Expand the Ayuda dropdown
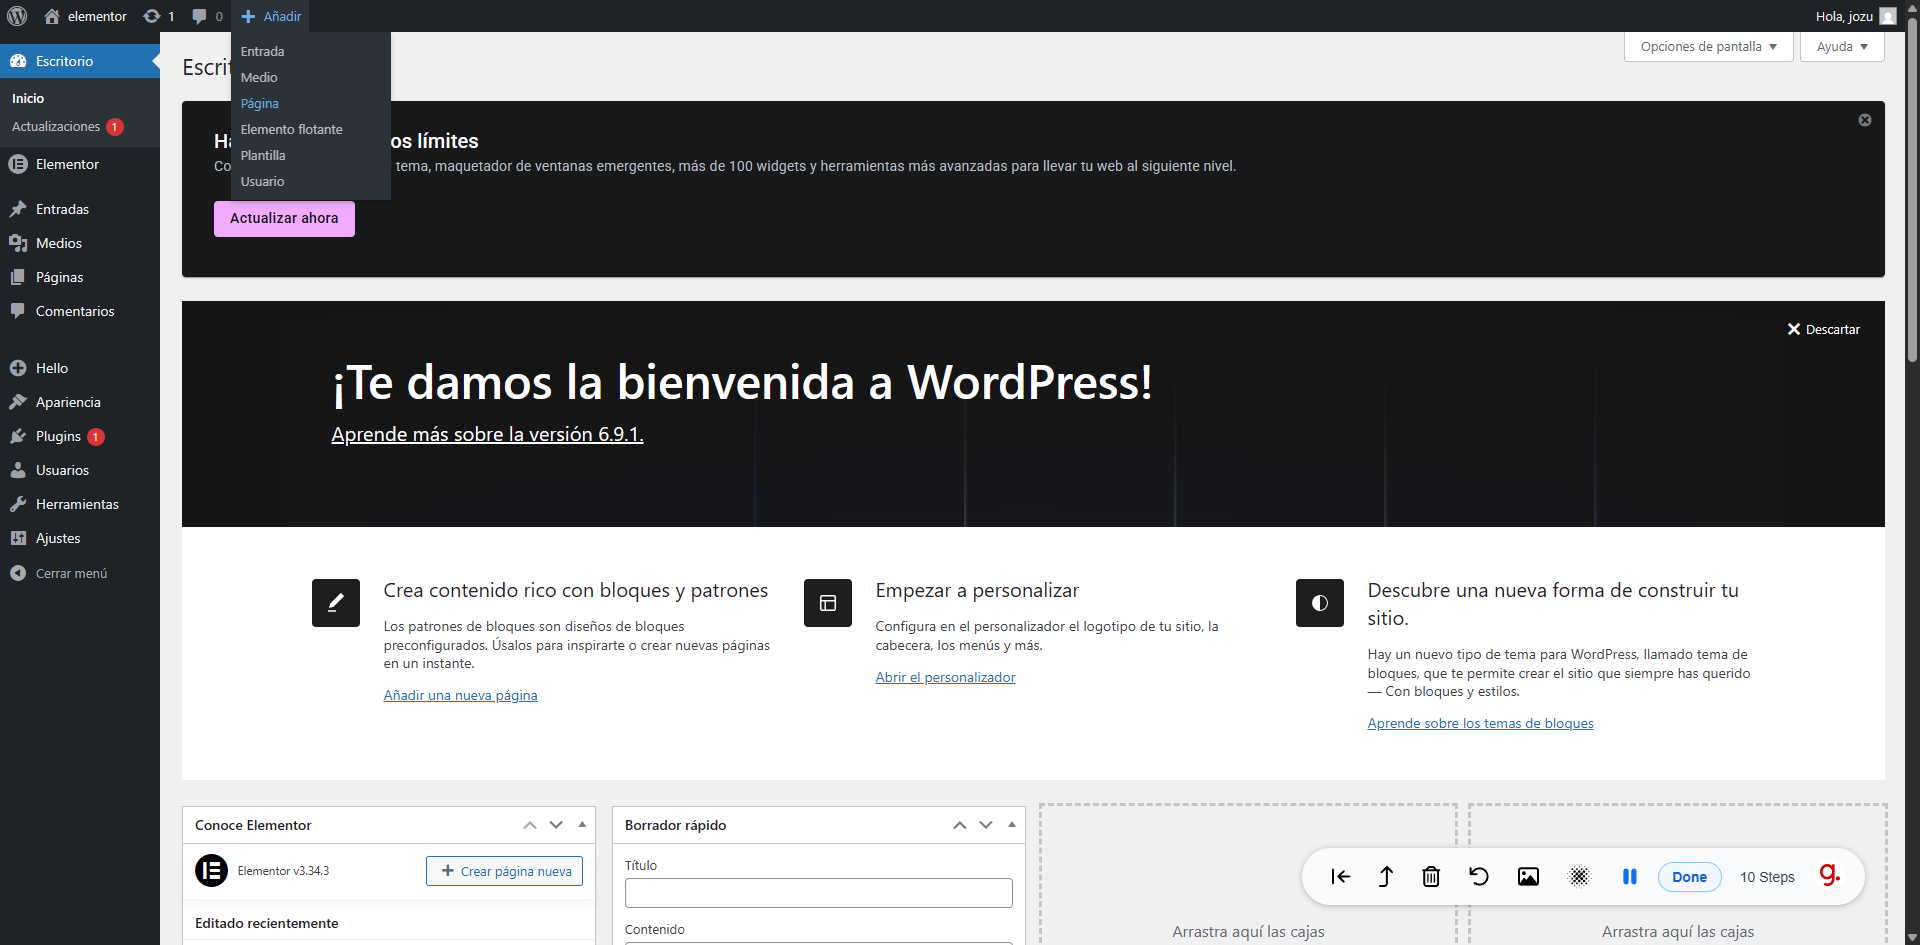 1841,46
